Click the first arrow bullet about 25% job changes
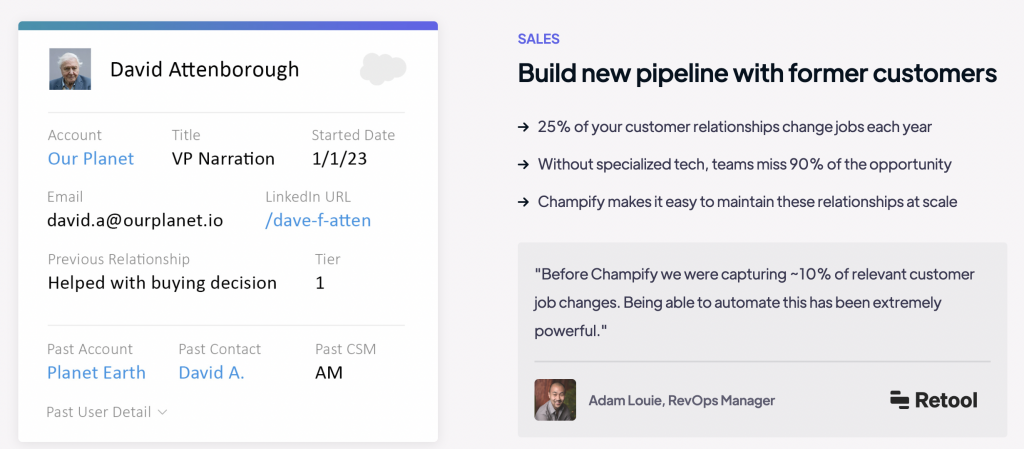 (523, 127)
